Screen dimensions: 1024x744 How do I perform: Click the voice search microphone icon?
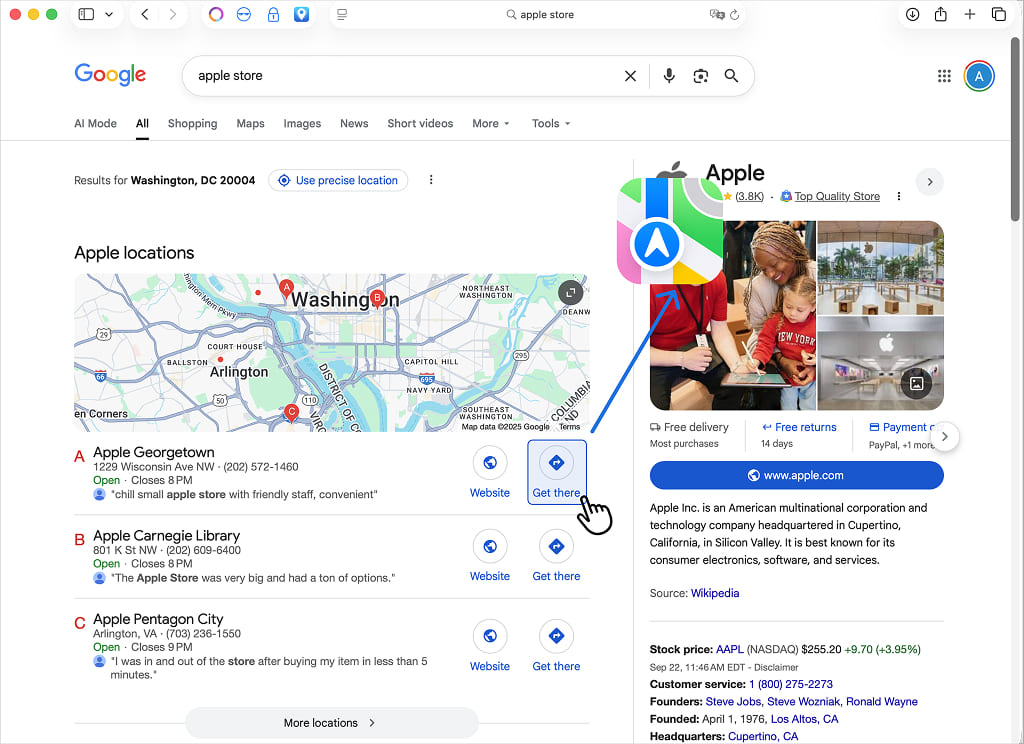669,76
